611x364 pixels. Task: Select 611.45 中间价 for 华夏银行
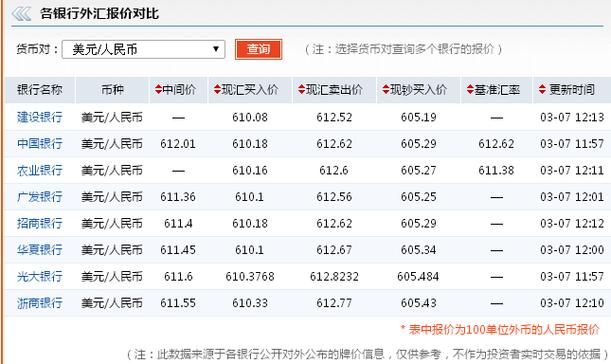pos(178,250)
